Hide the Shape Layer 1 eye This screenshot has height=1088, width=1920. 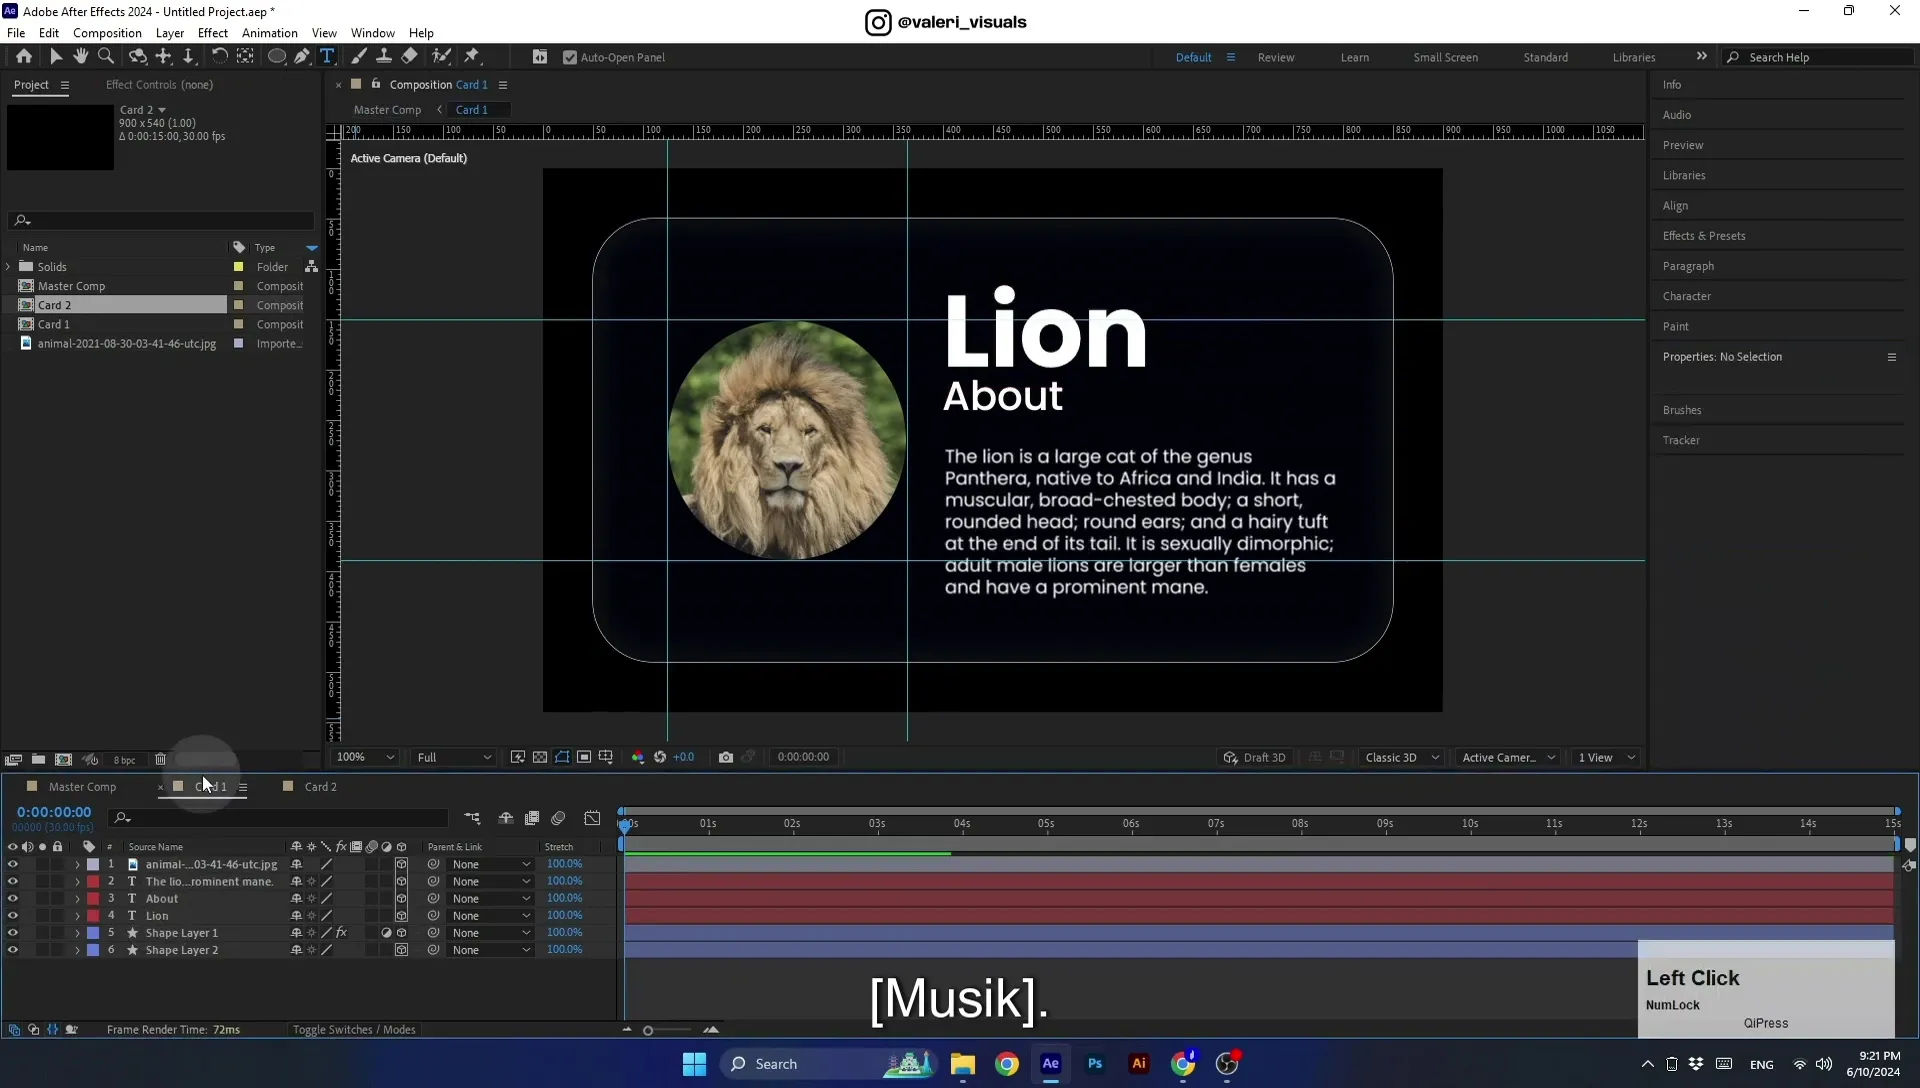tap(13, 933)
